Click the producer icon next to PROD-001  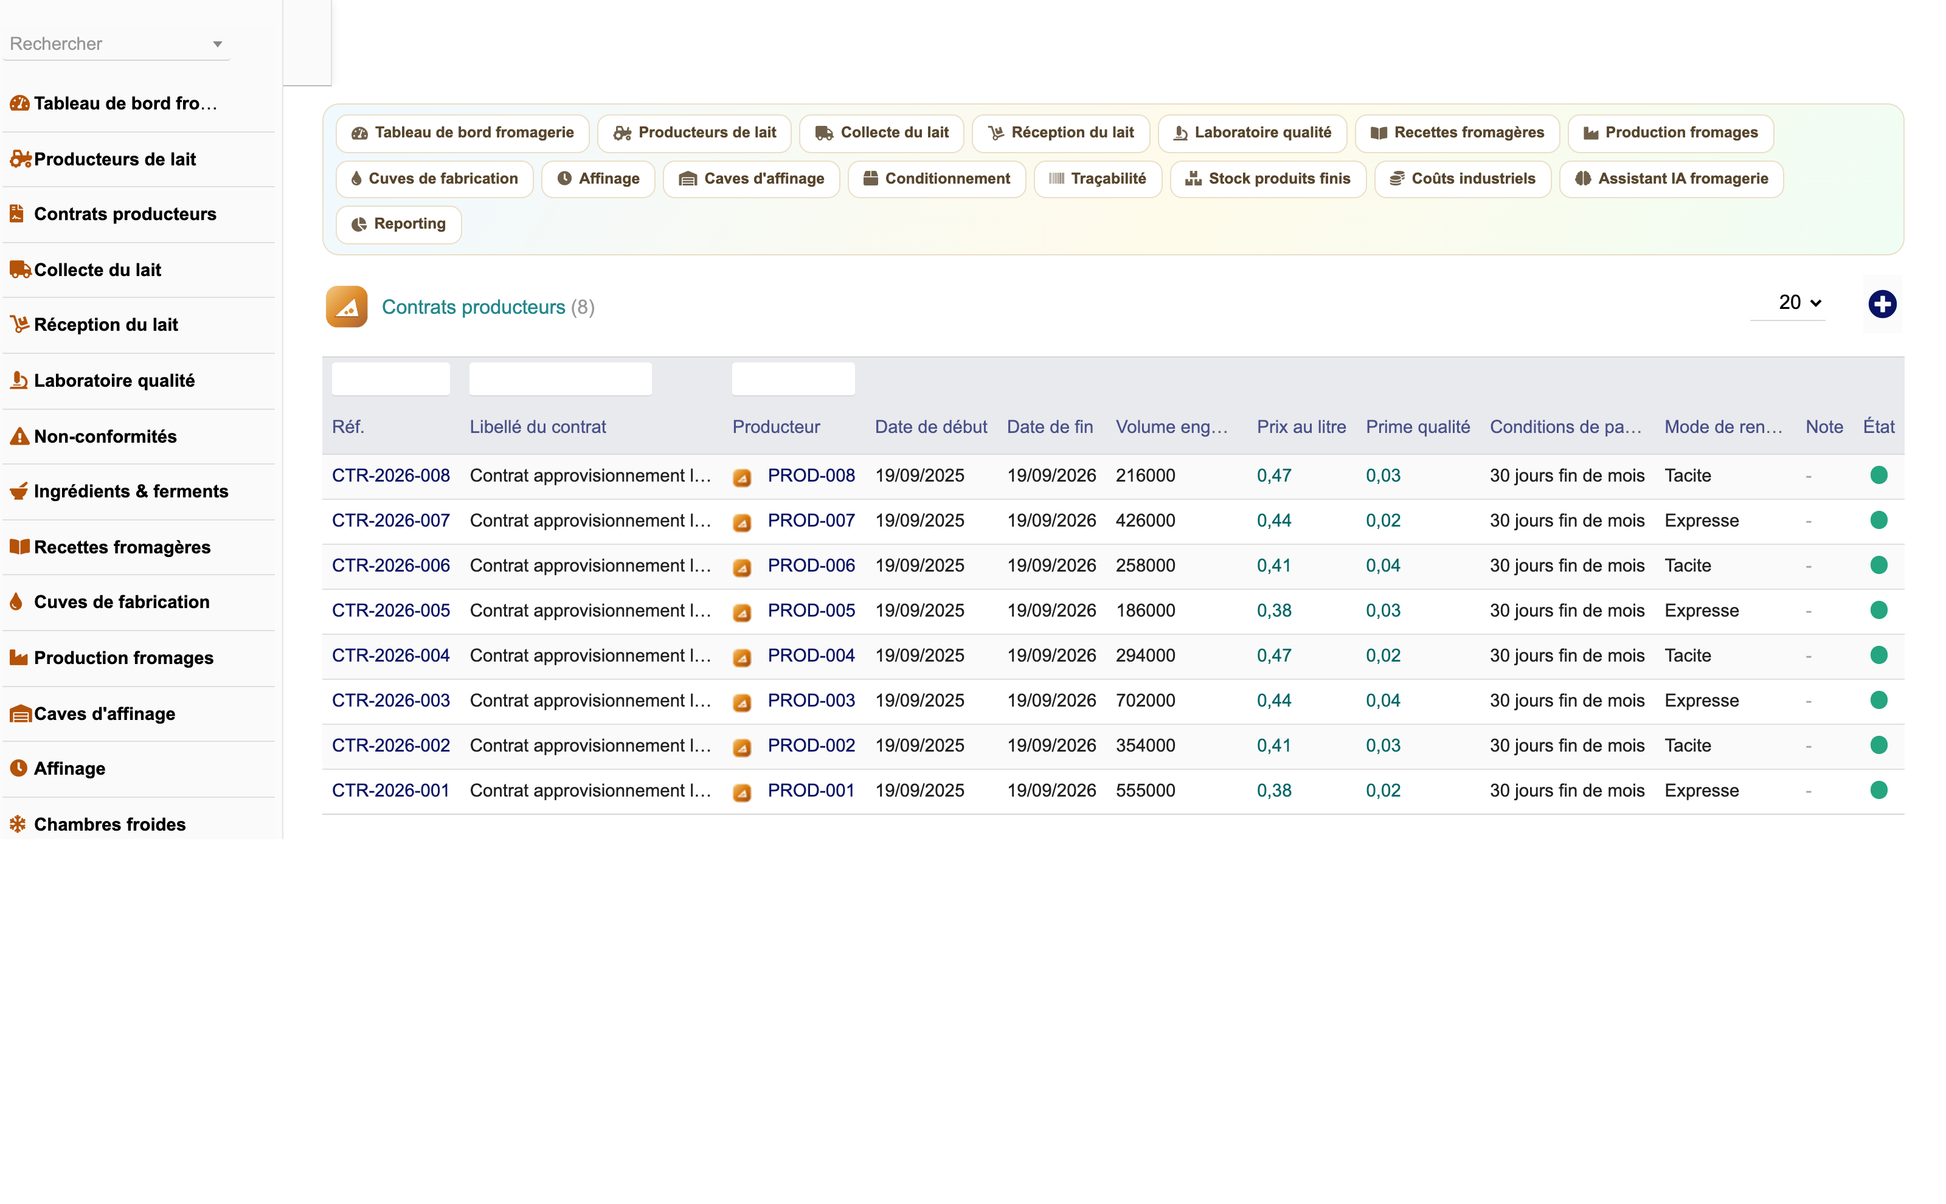coord(742,792)
